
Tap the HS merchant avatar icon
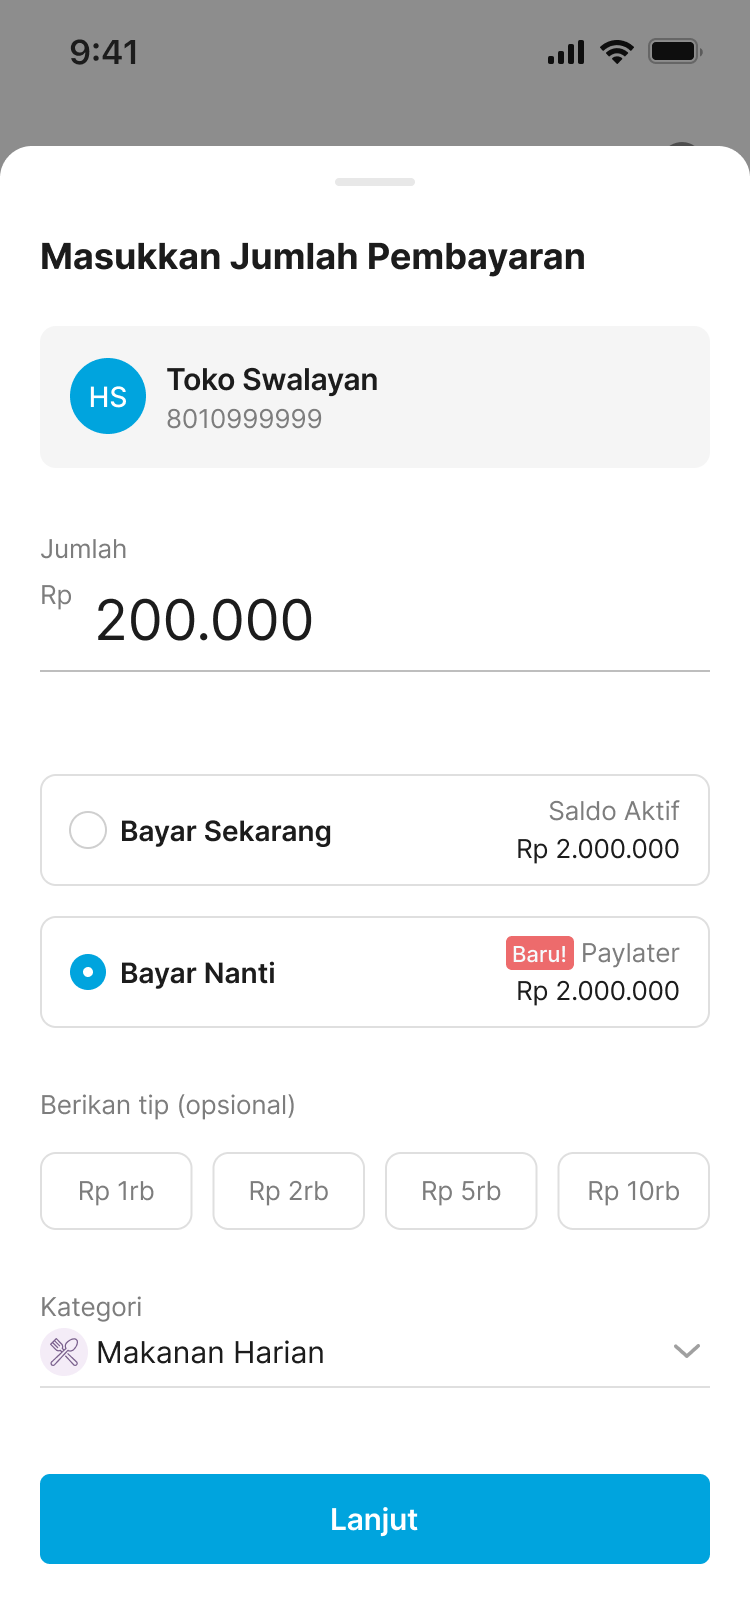coord(108,396)
